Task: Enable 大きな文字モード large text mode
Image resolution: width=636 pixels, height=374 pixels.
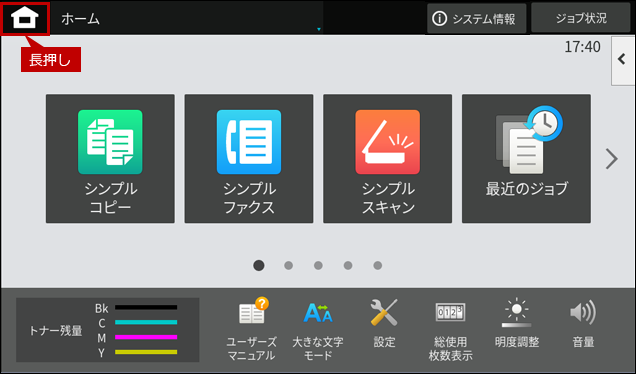Action: click(x=318, y=329)
